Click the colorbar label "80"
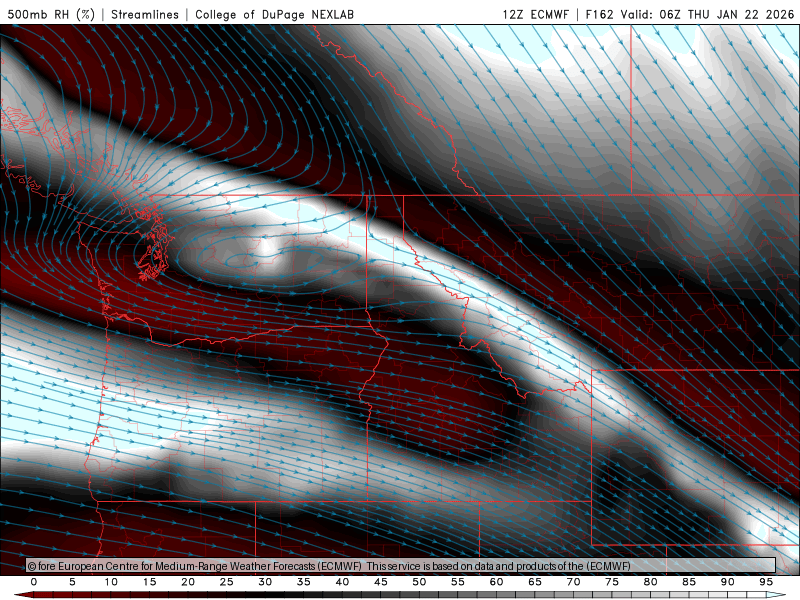The height and width of the screenshot is (600, 800). (651, 582)
